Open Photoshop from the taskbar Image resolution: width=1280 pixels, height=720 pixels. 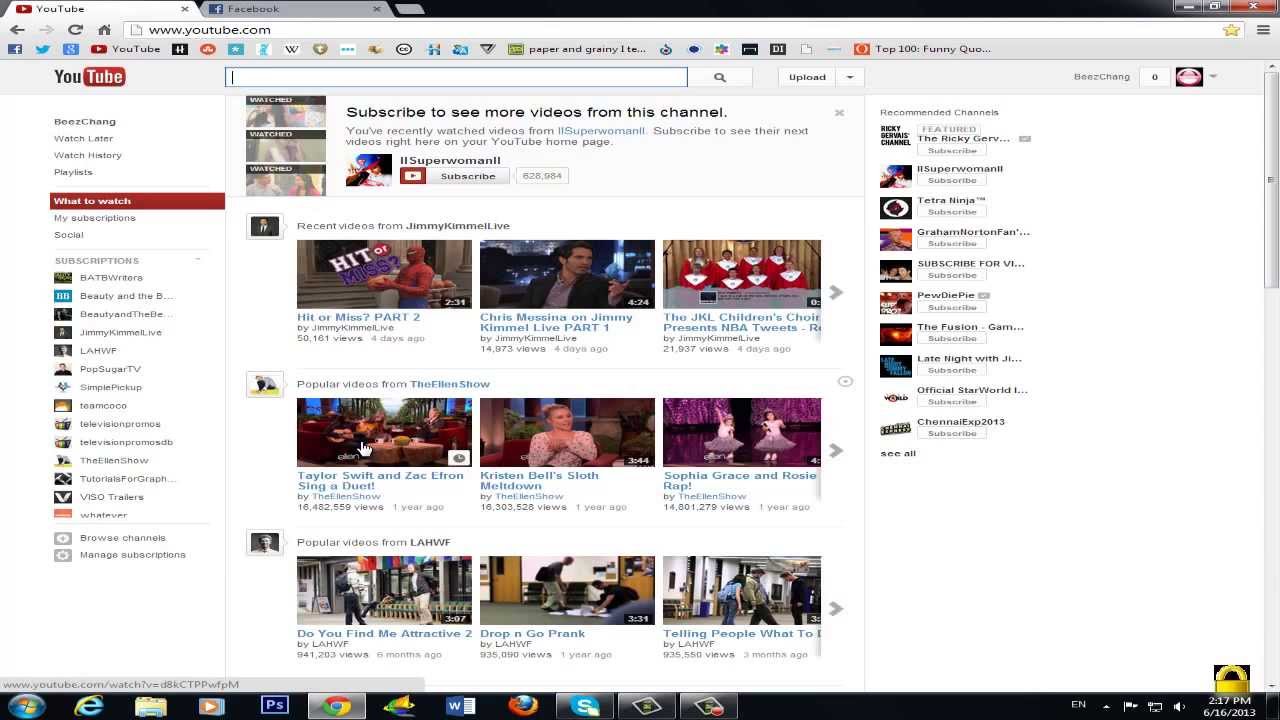pos(274,706)
